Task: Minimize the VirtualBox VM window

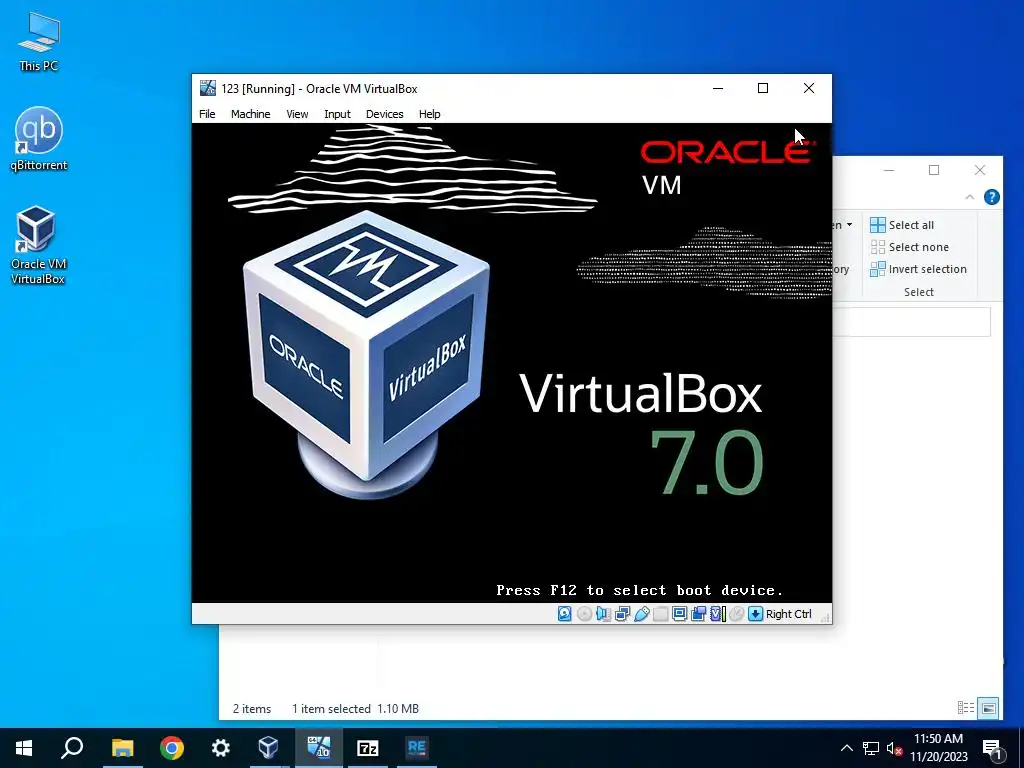Action: coord(718,88)
